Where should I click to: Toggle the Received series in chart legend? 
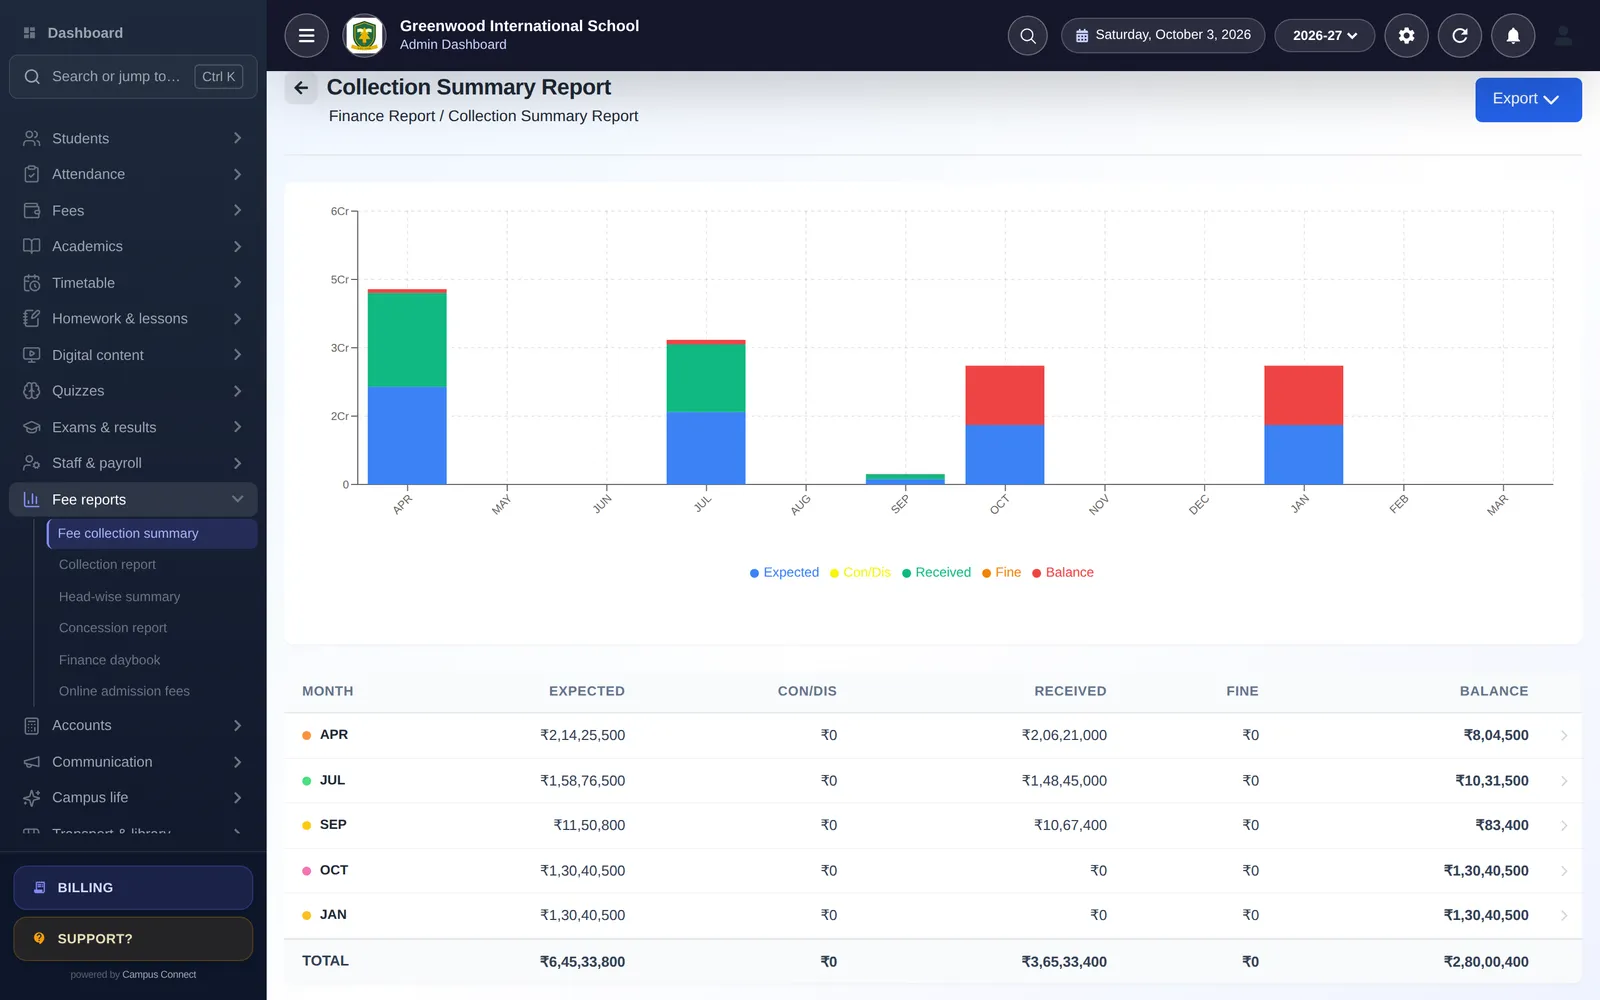point(936,572)
